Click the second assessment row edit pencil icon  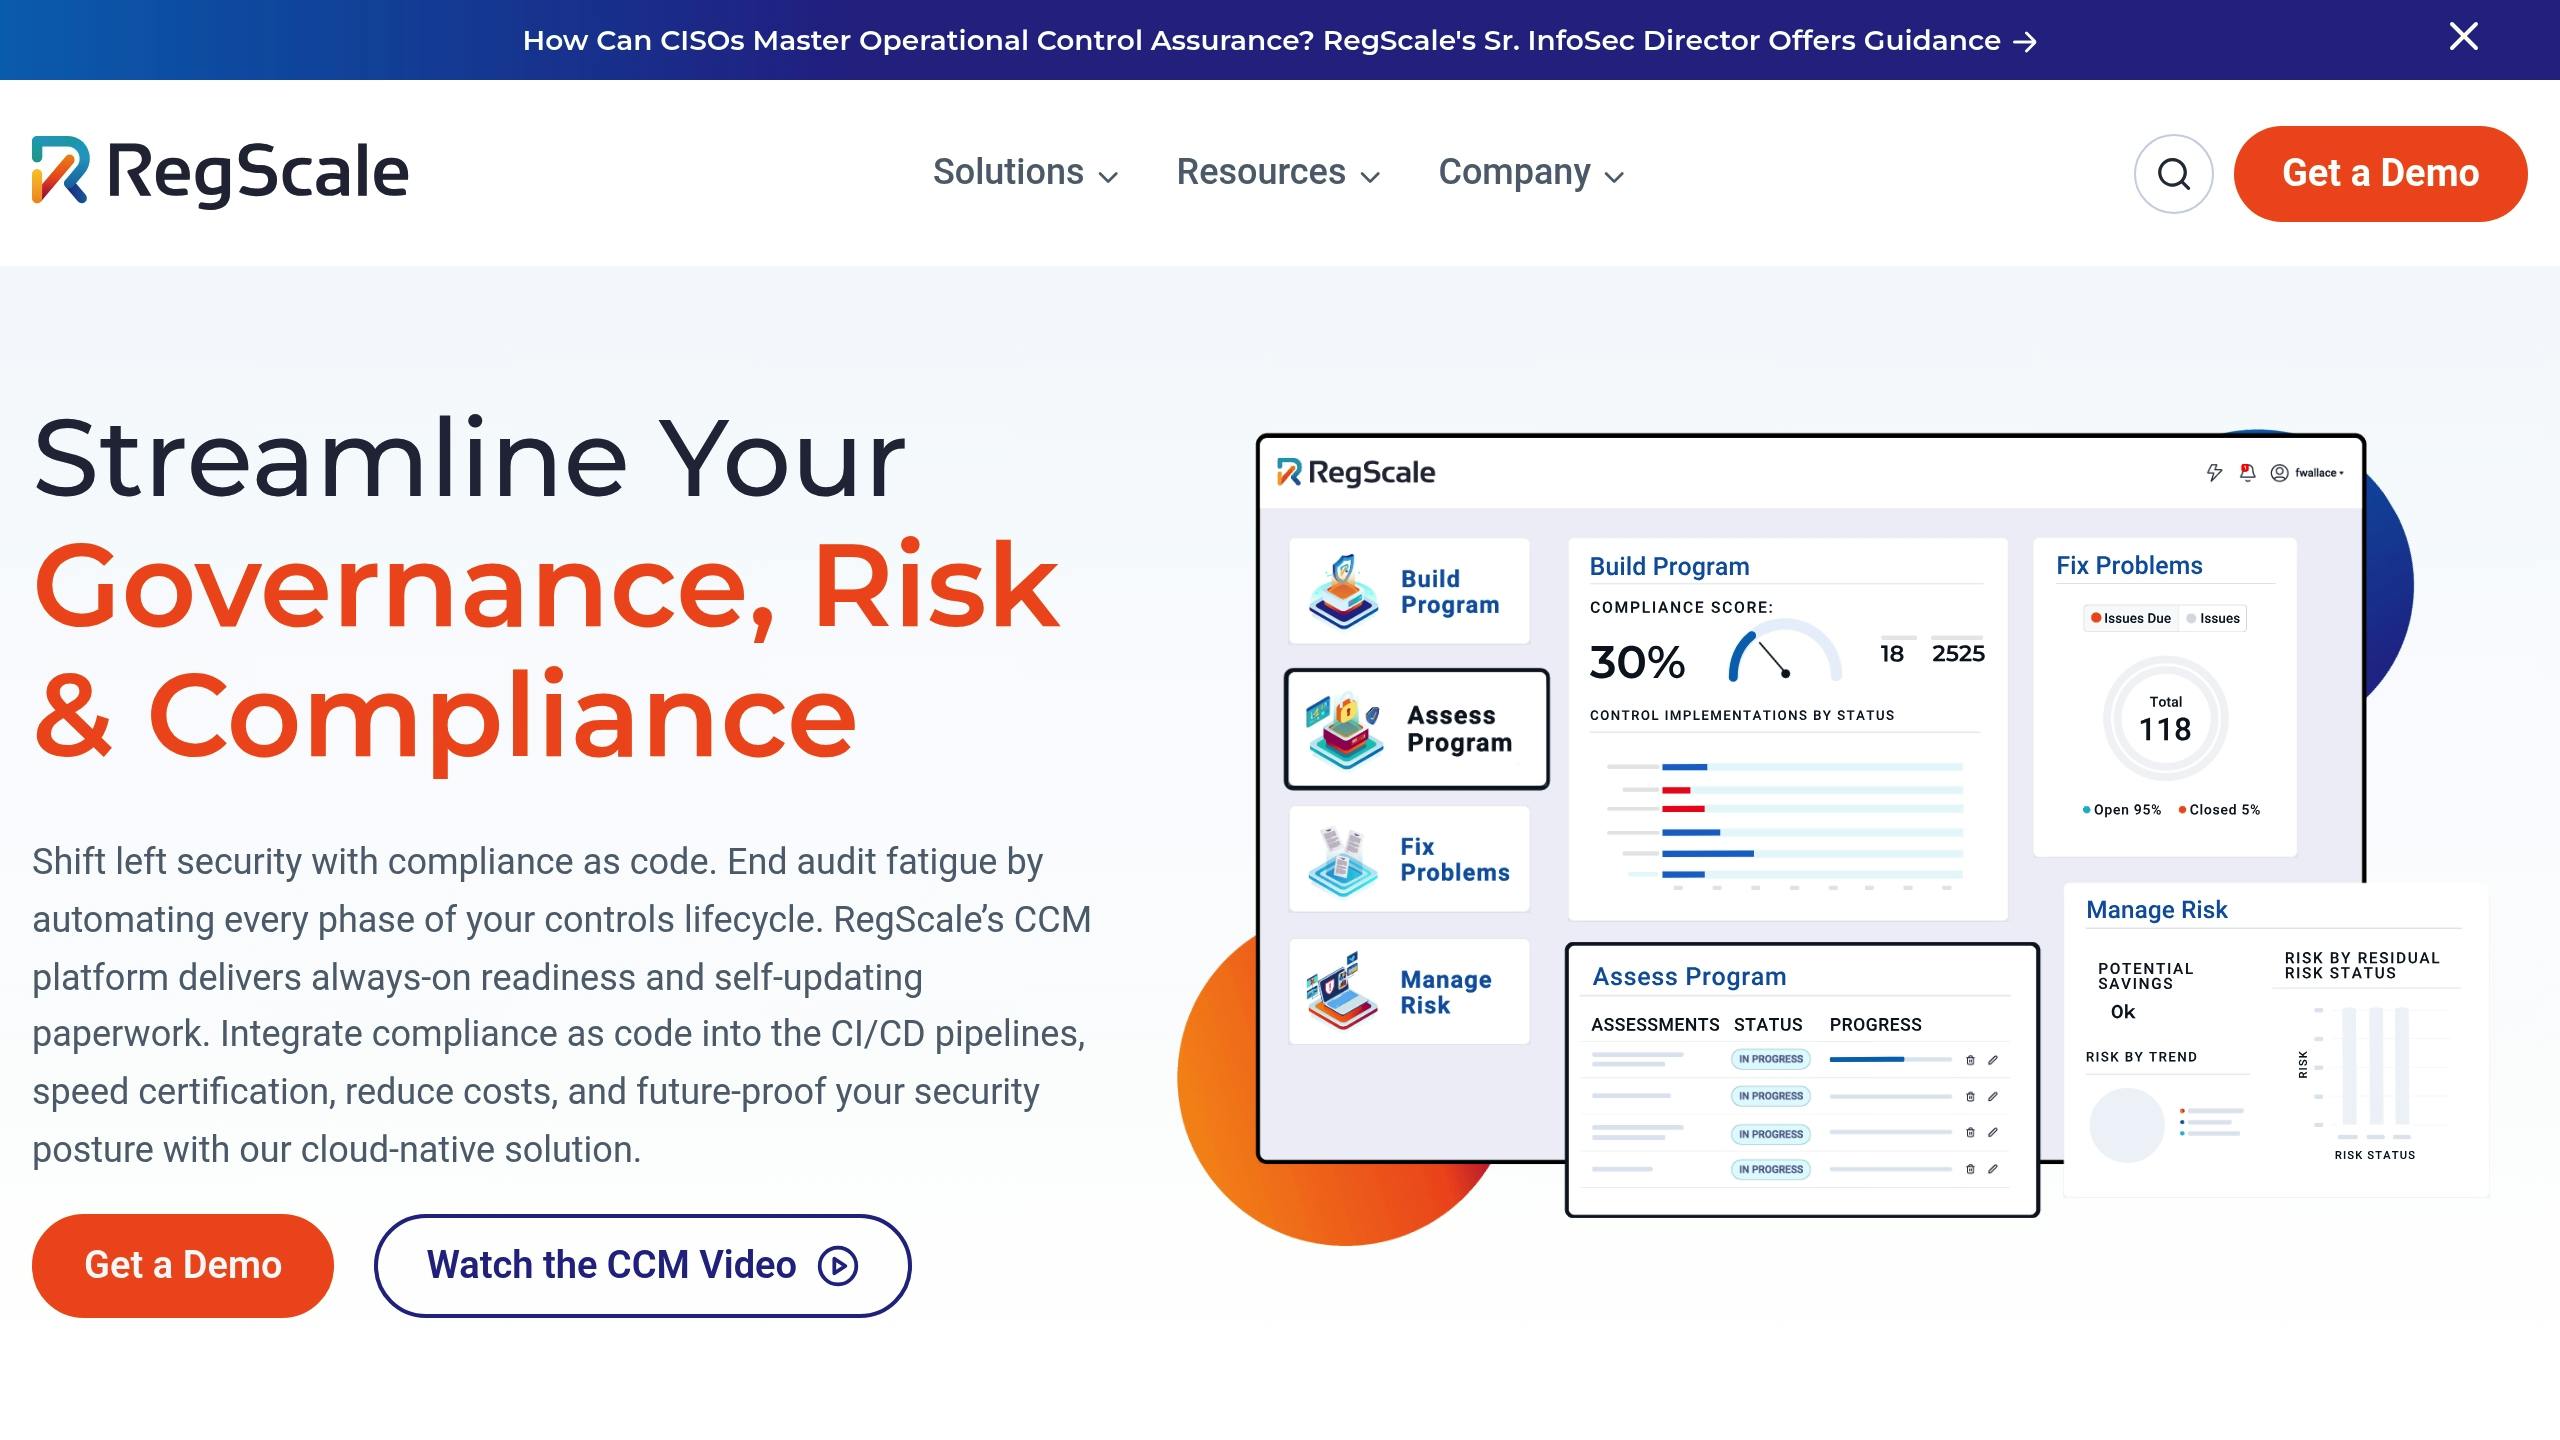click(x=1992, y=1097)
